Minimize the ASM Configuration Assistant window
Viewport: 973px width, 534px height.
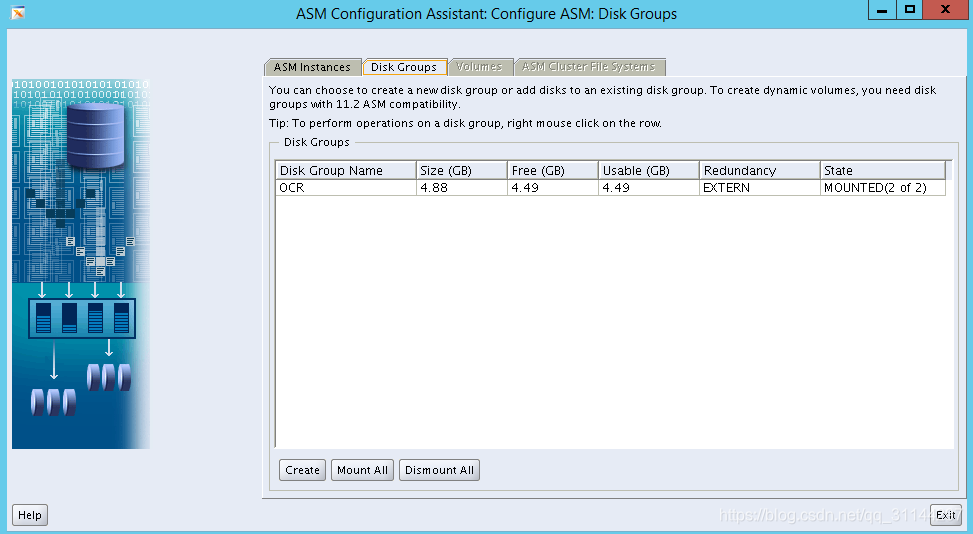[882, 10]
